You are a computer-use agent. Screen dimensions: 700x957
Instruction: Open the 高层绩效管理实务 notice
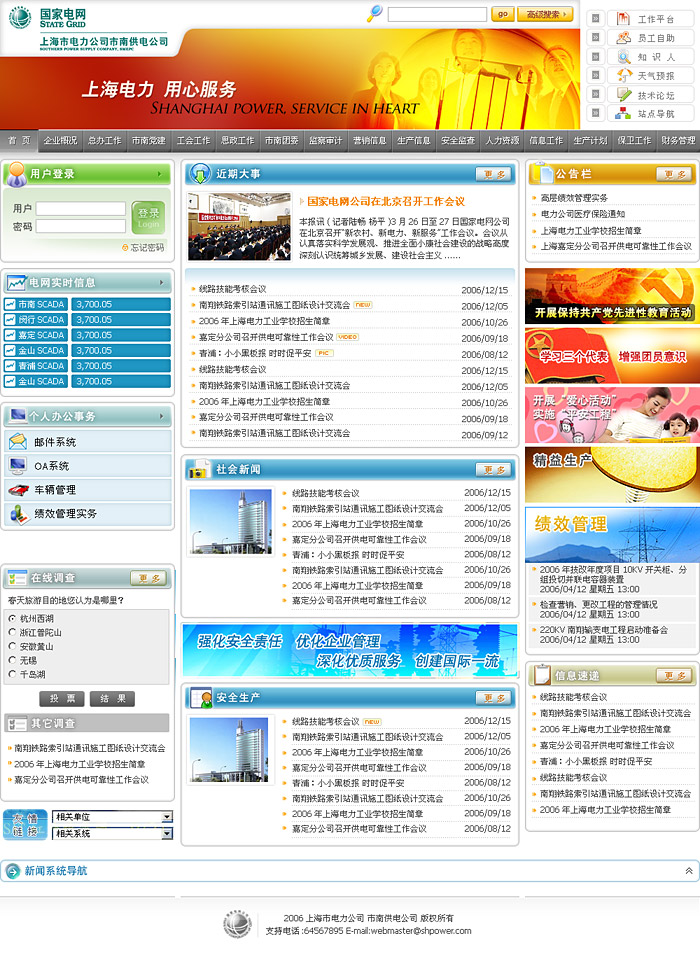pyautogui.click(x=574, y=198)
